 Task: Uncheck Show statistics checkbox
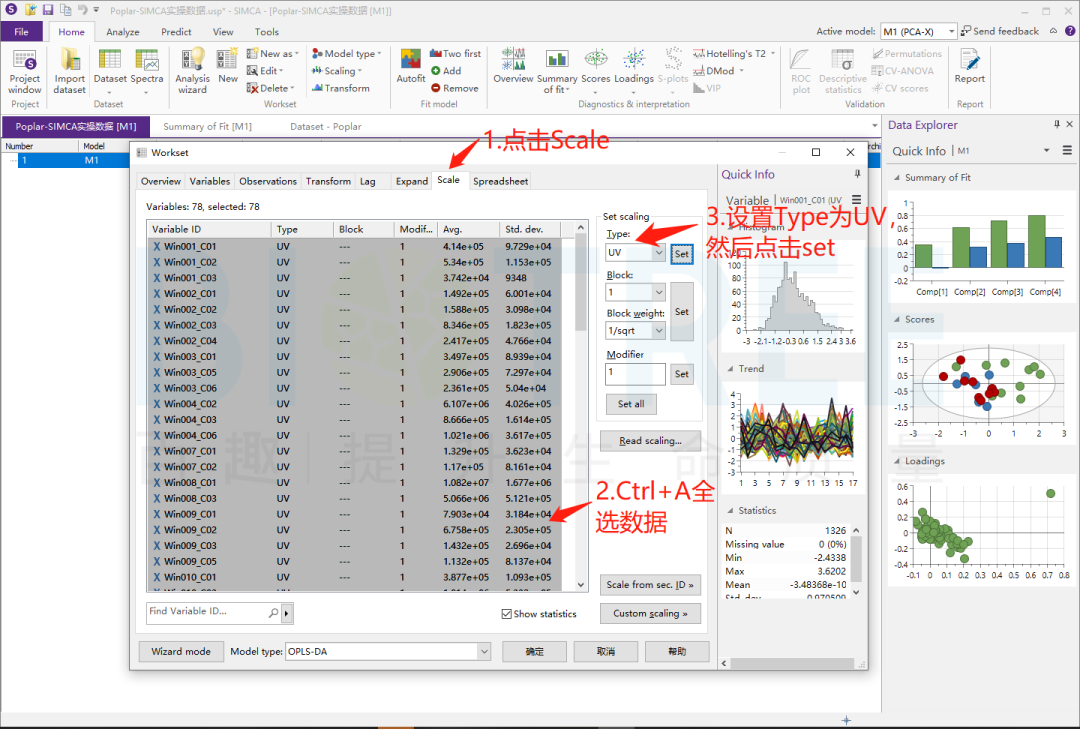[x=507, y=614]
